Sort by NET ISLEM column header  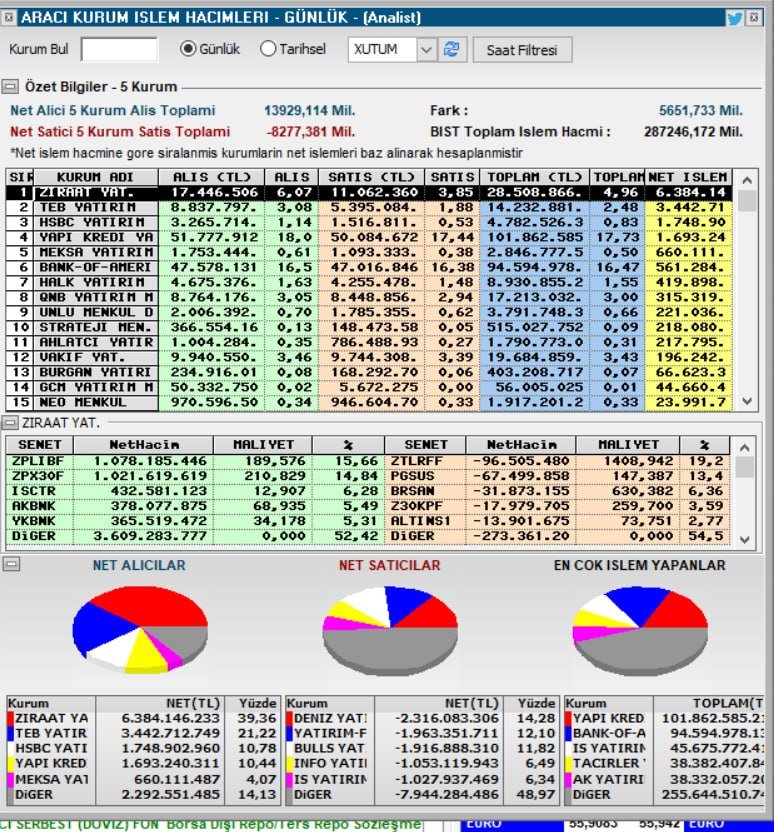688,177
